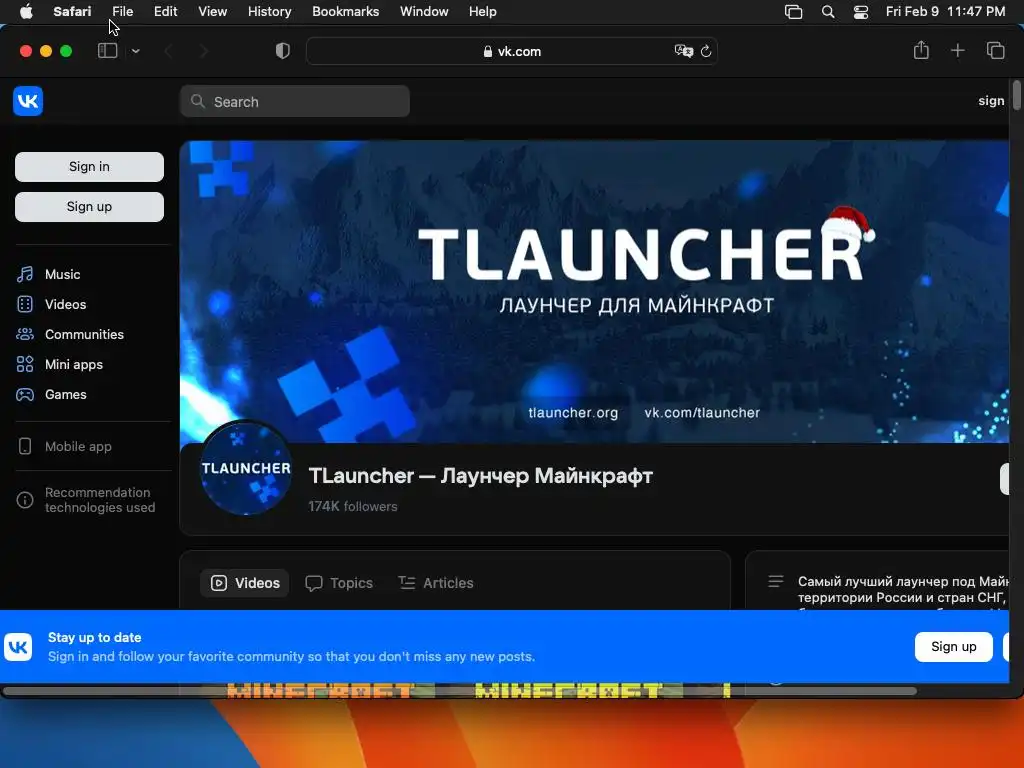The image size is (1024, 768).
Task: Show the tab overview
Action: tap(995, 50)
